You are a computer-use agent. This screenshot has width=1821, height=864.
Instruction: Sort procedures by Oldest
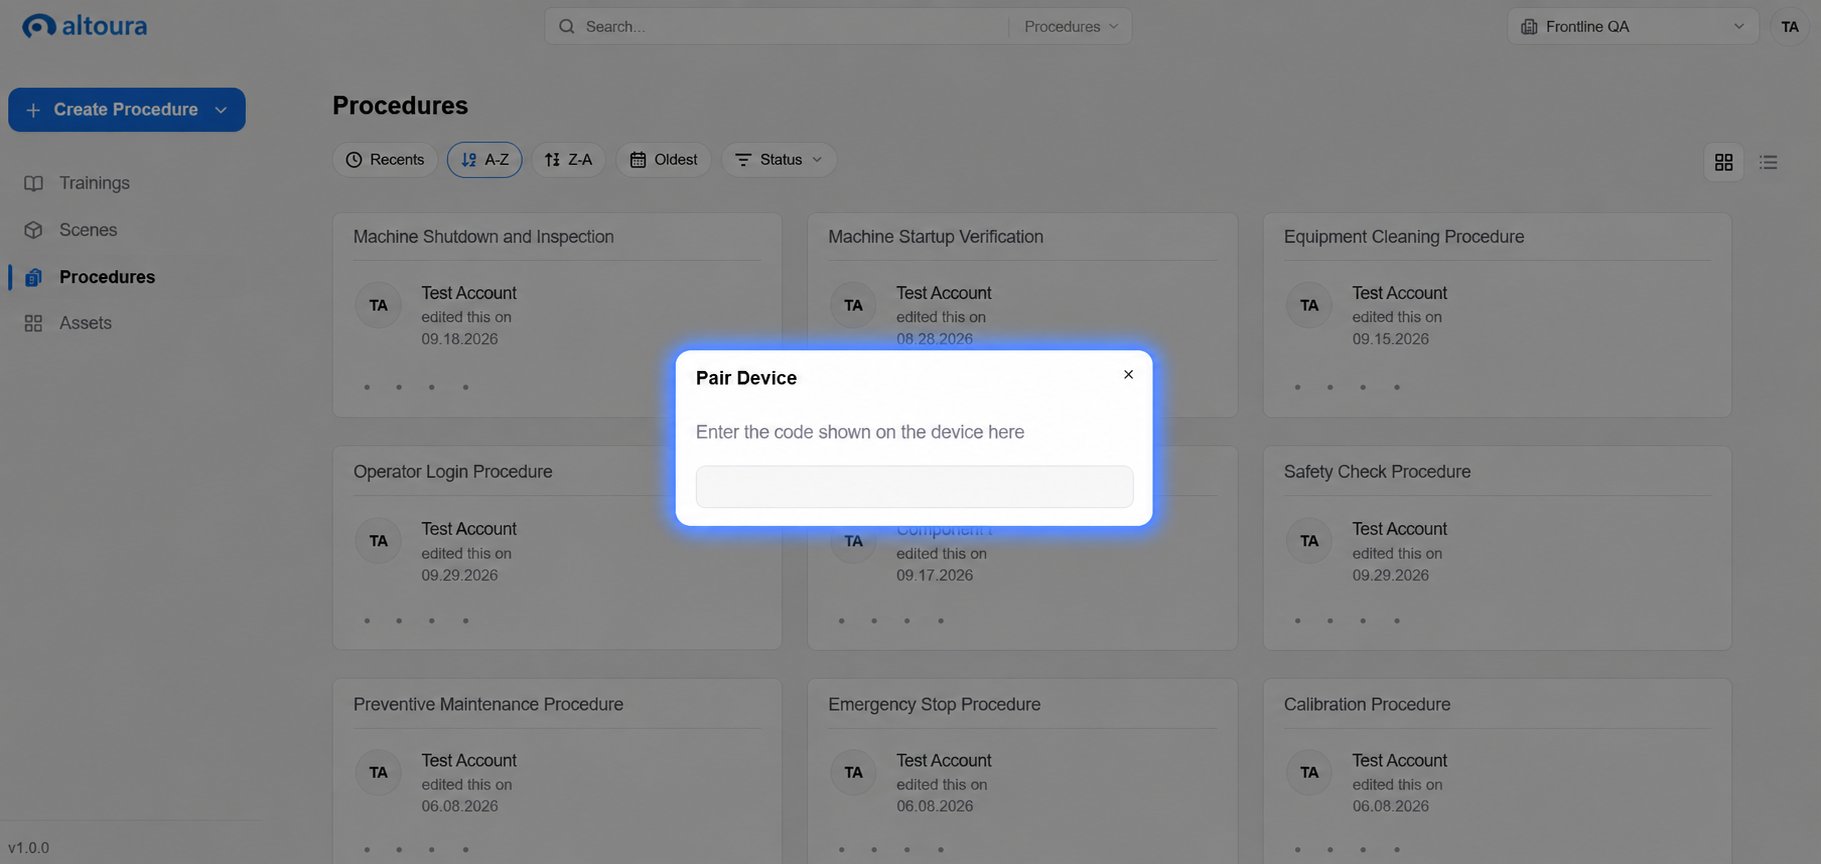pyautogui.click(x=663, y=160)
